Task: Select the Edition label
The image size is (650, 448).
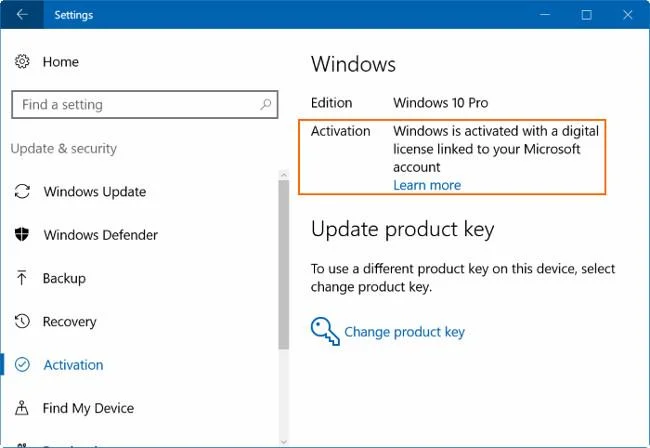Action: [x=332, y=103]
